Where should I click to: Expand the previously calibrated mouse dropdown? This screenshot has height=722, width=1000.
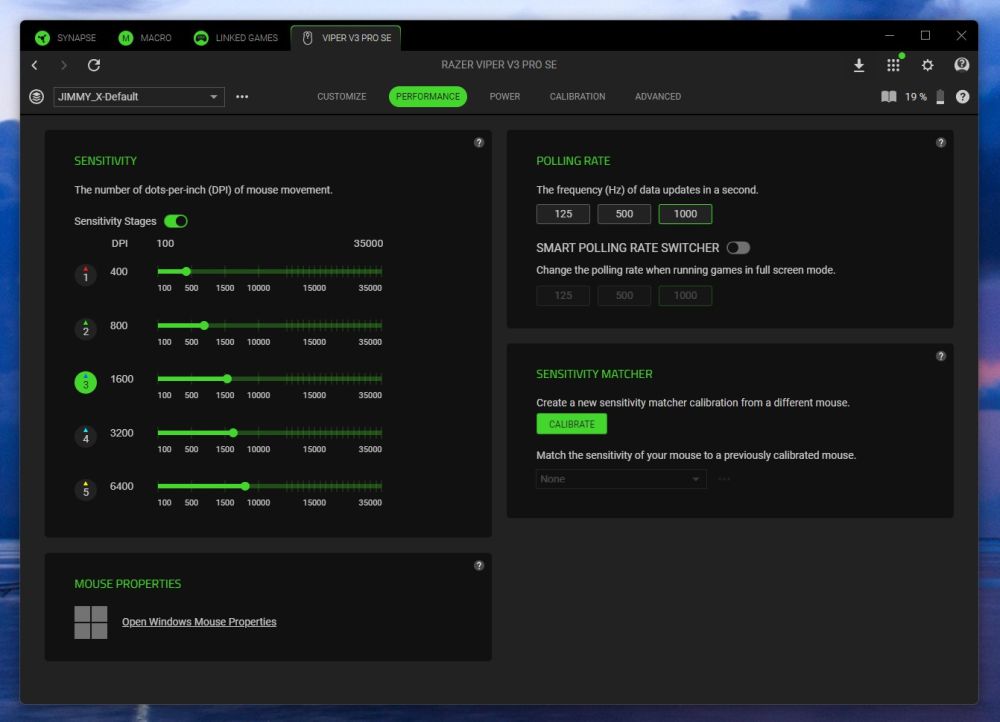click(x=621, y=479)
